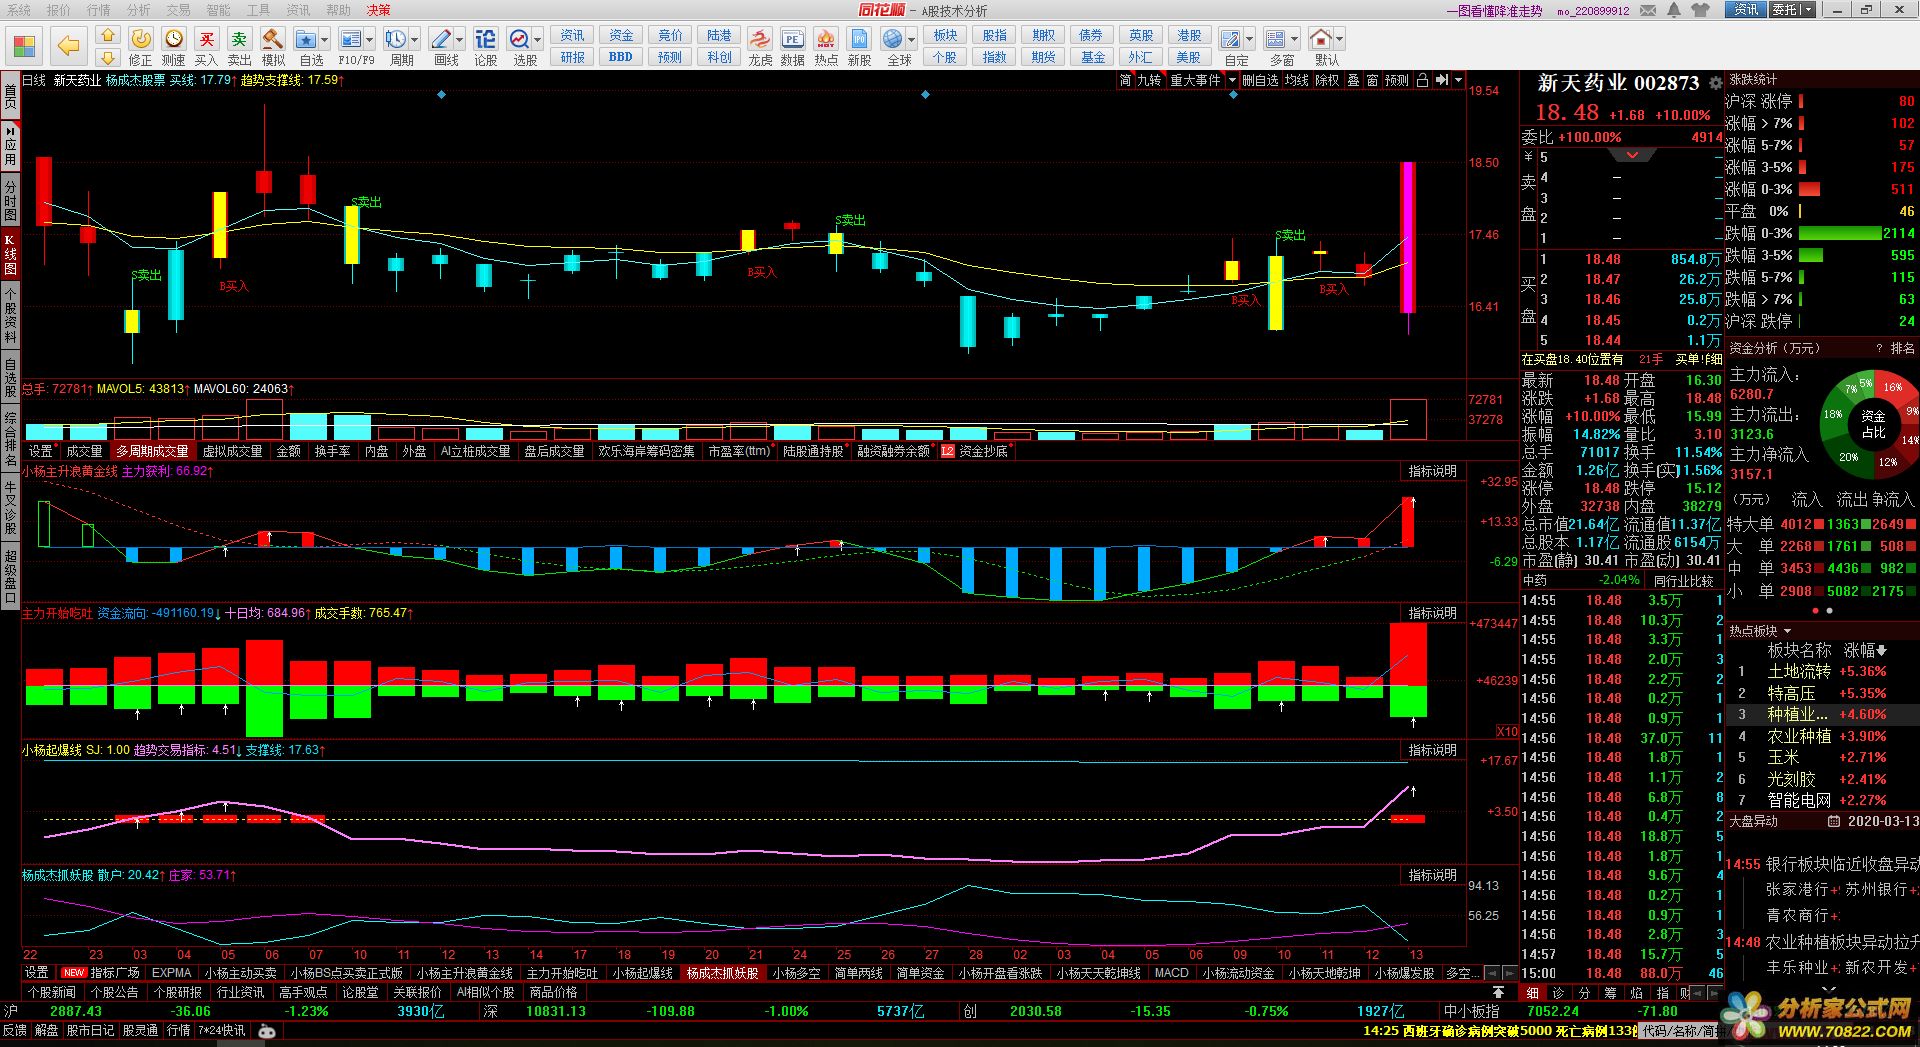Click the 修正 correction icon
Viewport: 1920px width, 1047px height.
click(x=141, y=39)
